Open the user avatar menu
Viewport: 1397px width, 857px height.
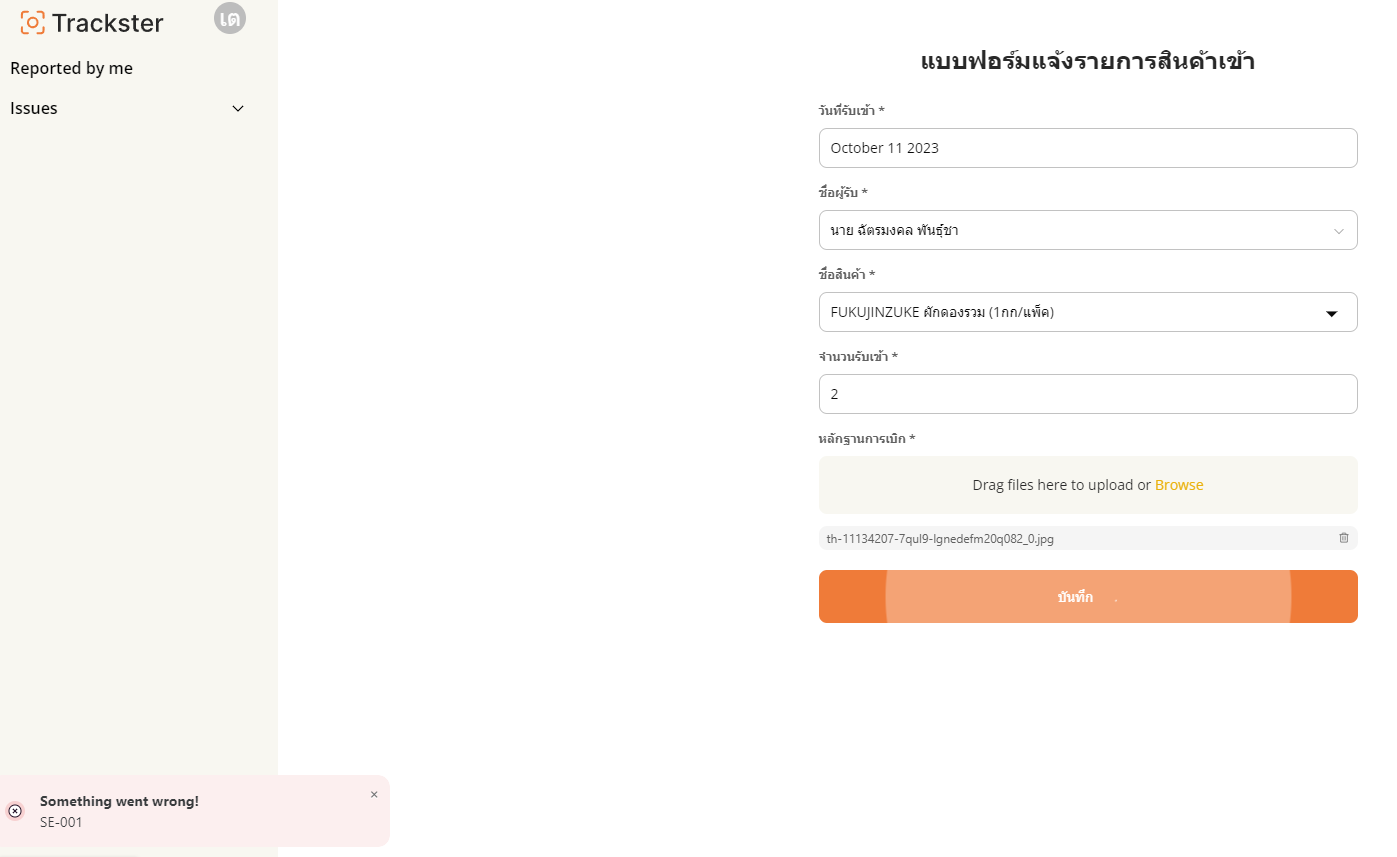tap(230, 18)
